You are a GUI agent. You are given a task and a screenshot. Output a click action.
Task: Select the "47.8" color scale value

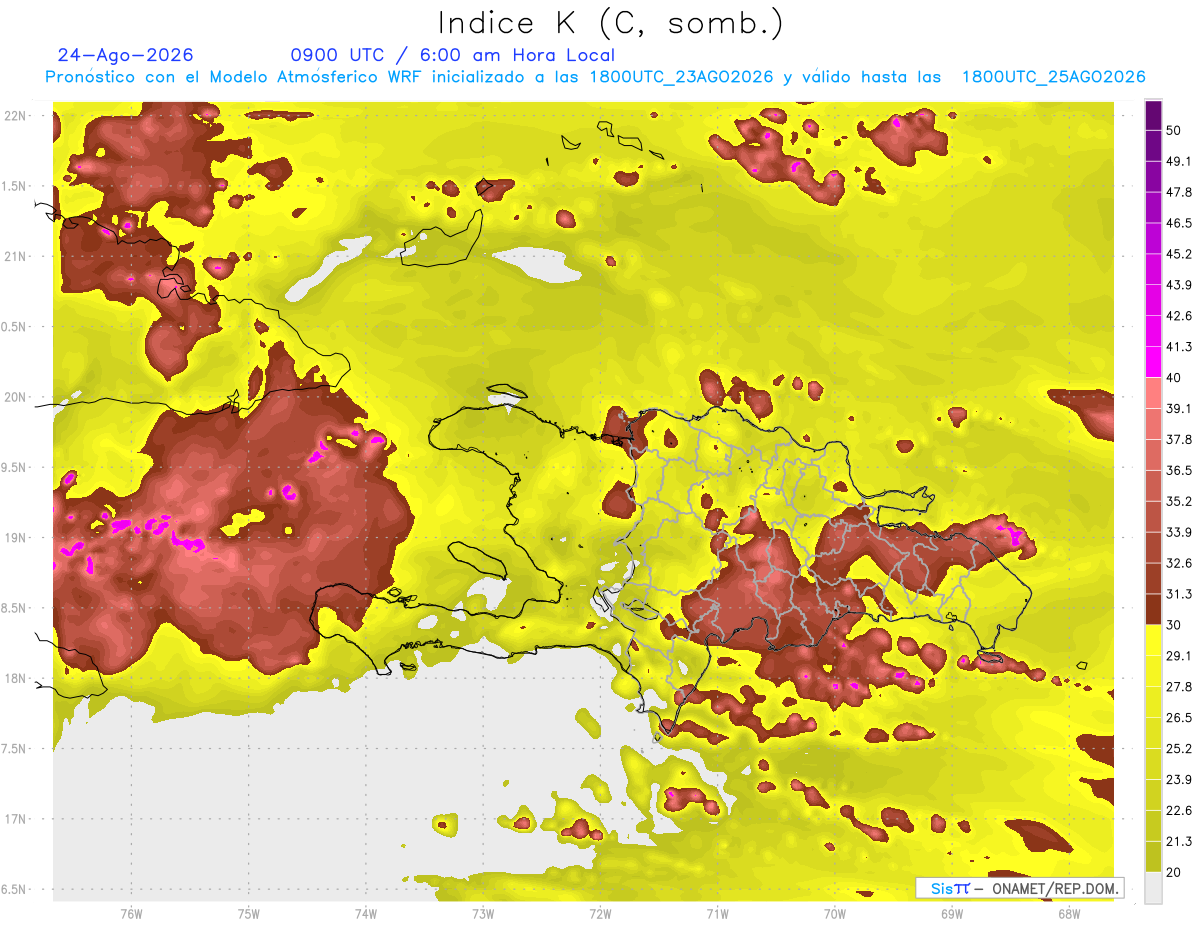click(x=1179, y=192)
